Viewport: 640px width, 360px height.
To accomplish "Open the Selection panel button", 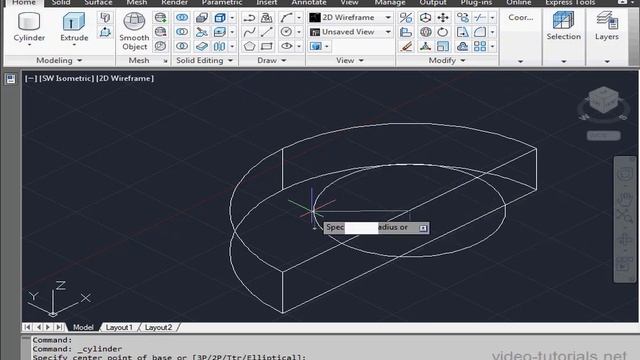I will (563, 27).
